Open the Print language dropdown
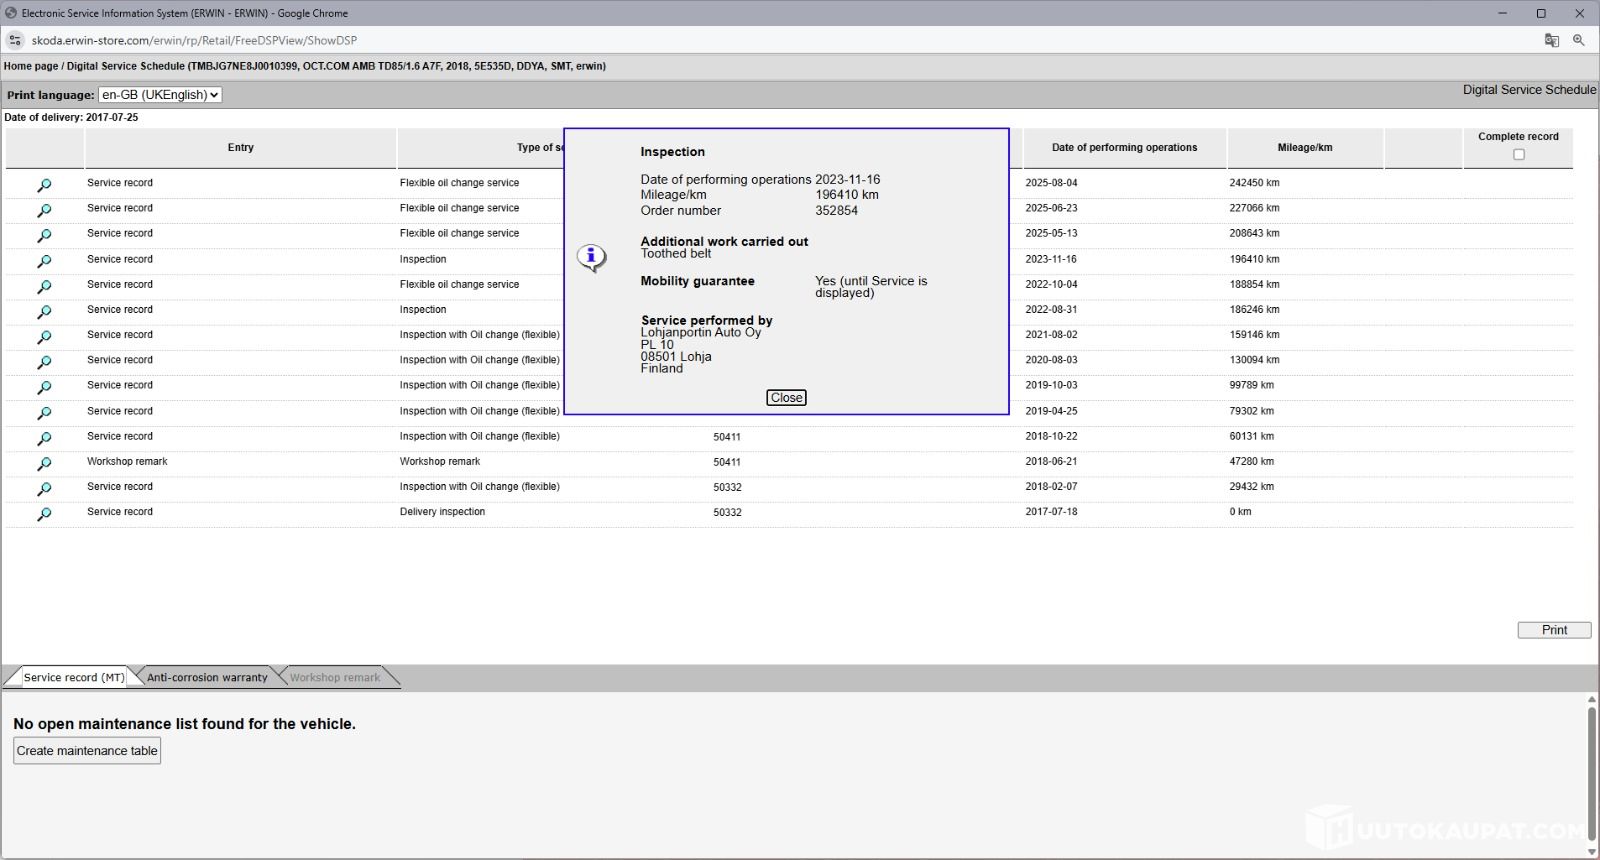Image resolution: width=1600 pixels, height=860 pixels. (160, 95)
